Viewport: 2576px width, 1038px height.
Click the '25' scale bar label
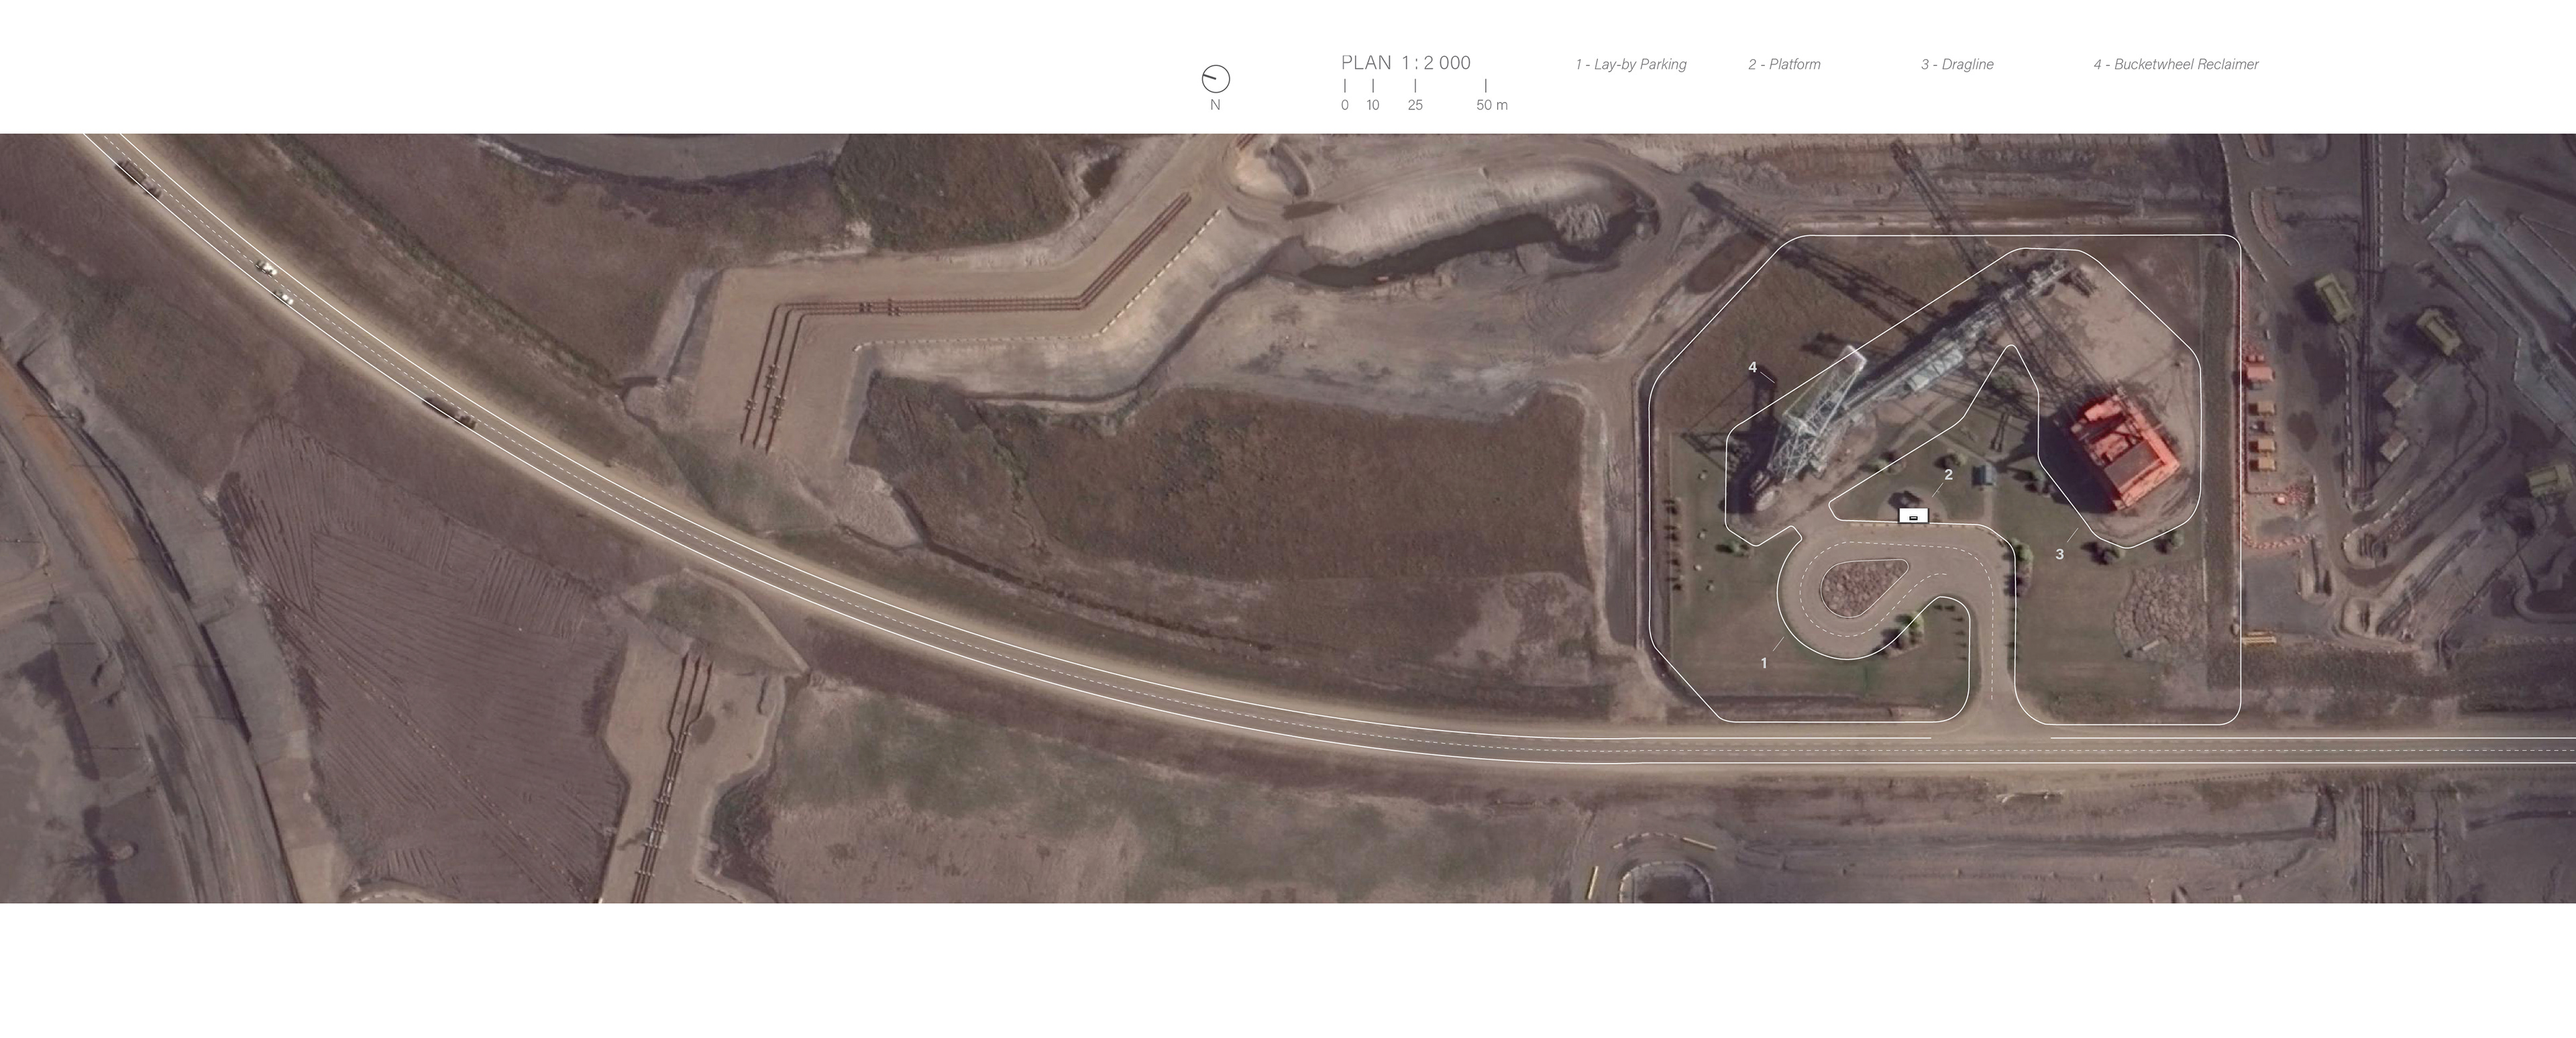coord(1415,105)
